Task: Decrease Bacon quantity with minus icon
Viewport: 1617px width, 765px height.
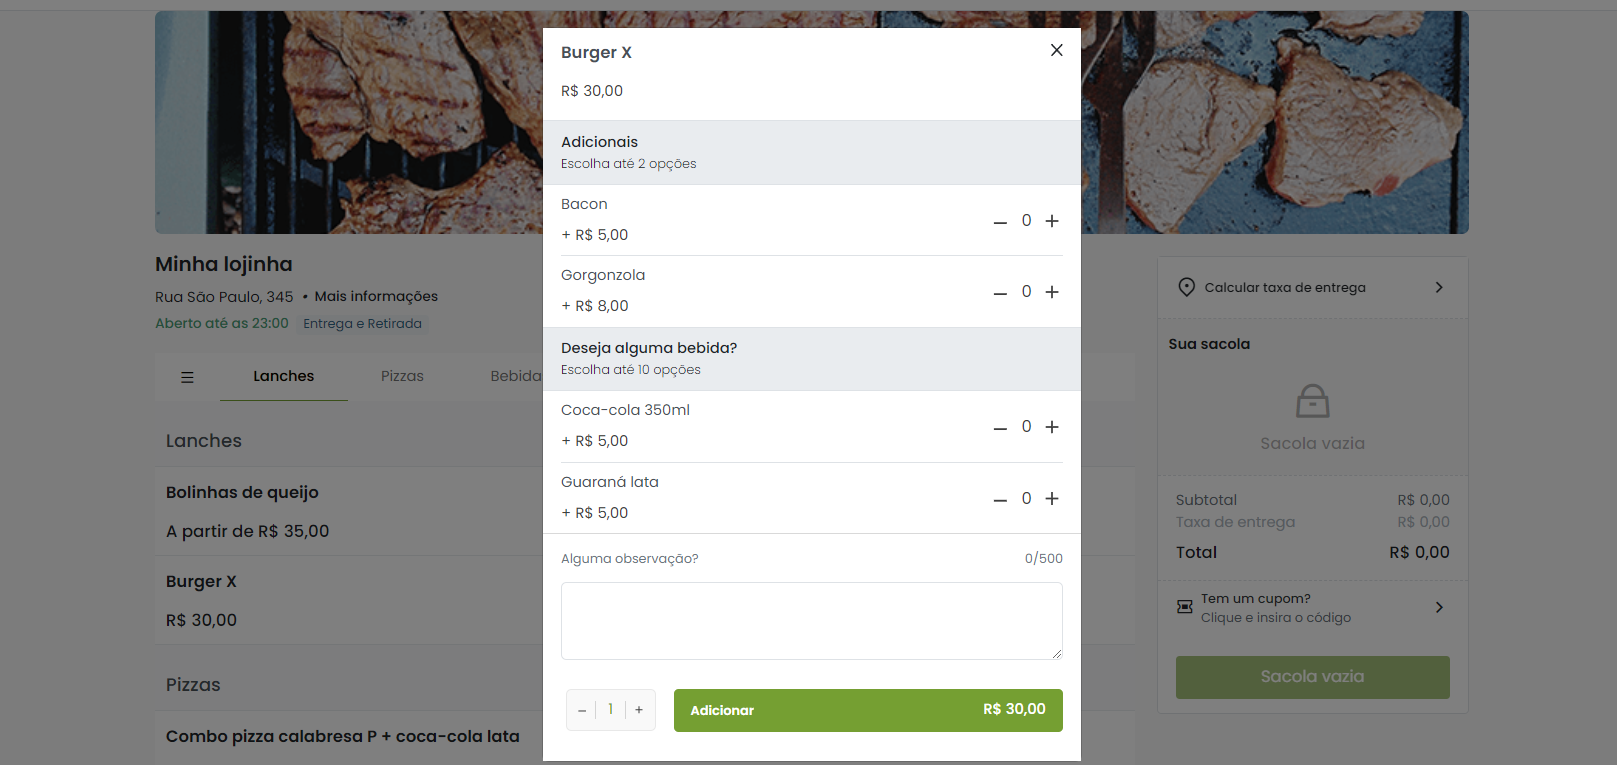Action: [x=1000, y=222]
